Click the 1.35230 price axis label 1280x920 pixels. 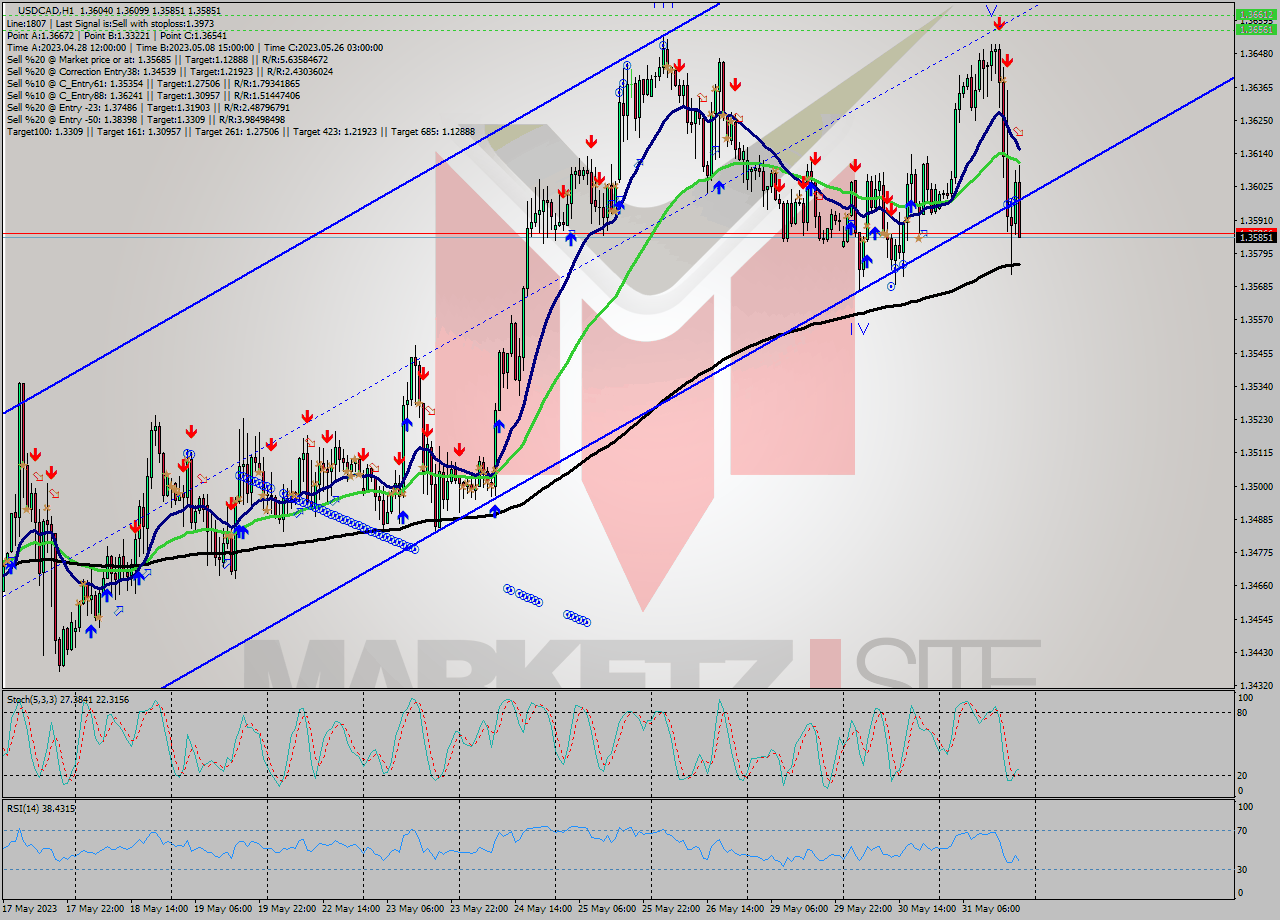click(1256, 419)
